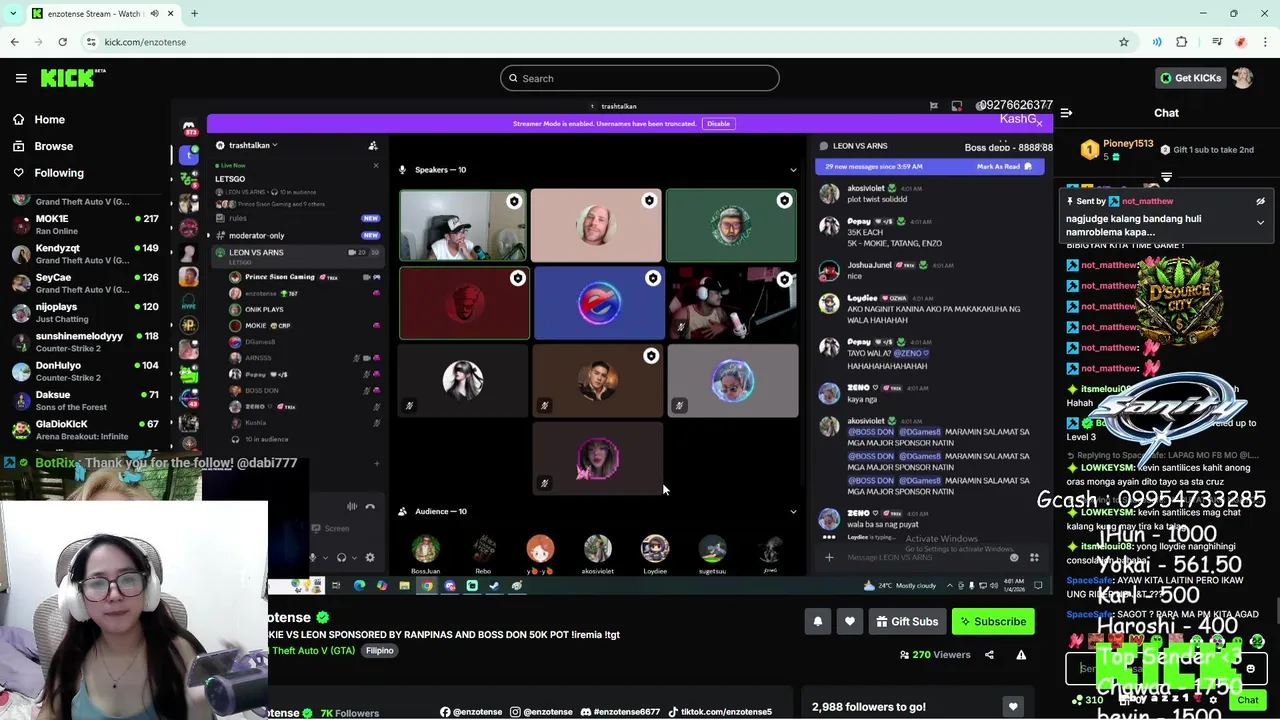1280x720 pixels.
Task: Open nijoplays channel in following list
Action: [85, 312]
